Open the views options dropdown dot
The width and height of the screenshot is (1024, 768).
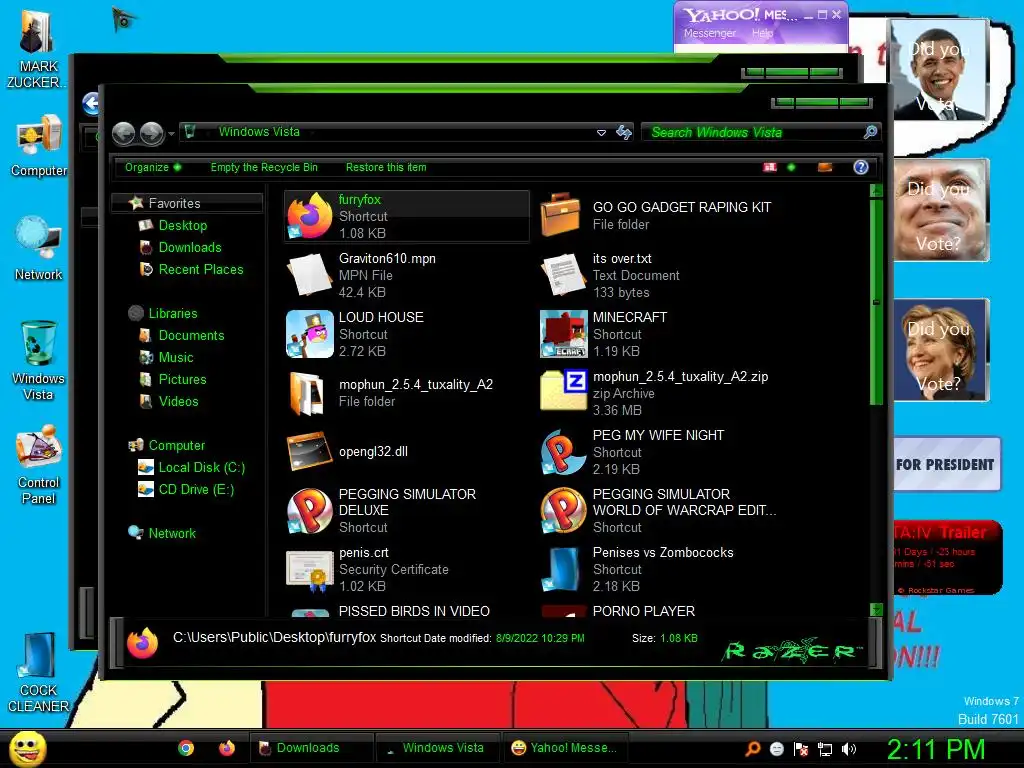pyautogui.click(x=791, y=167)
